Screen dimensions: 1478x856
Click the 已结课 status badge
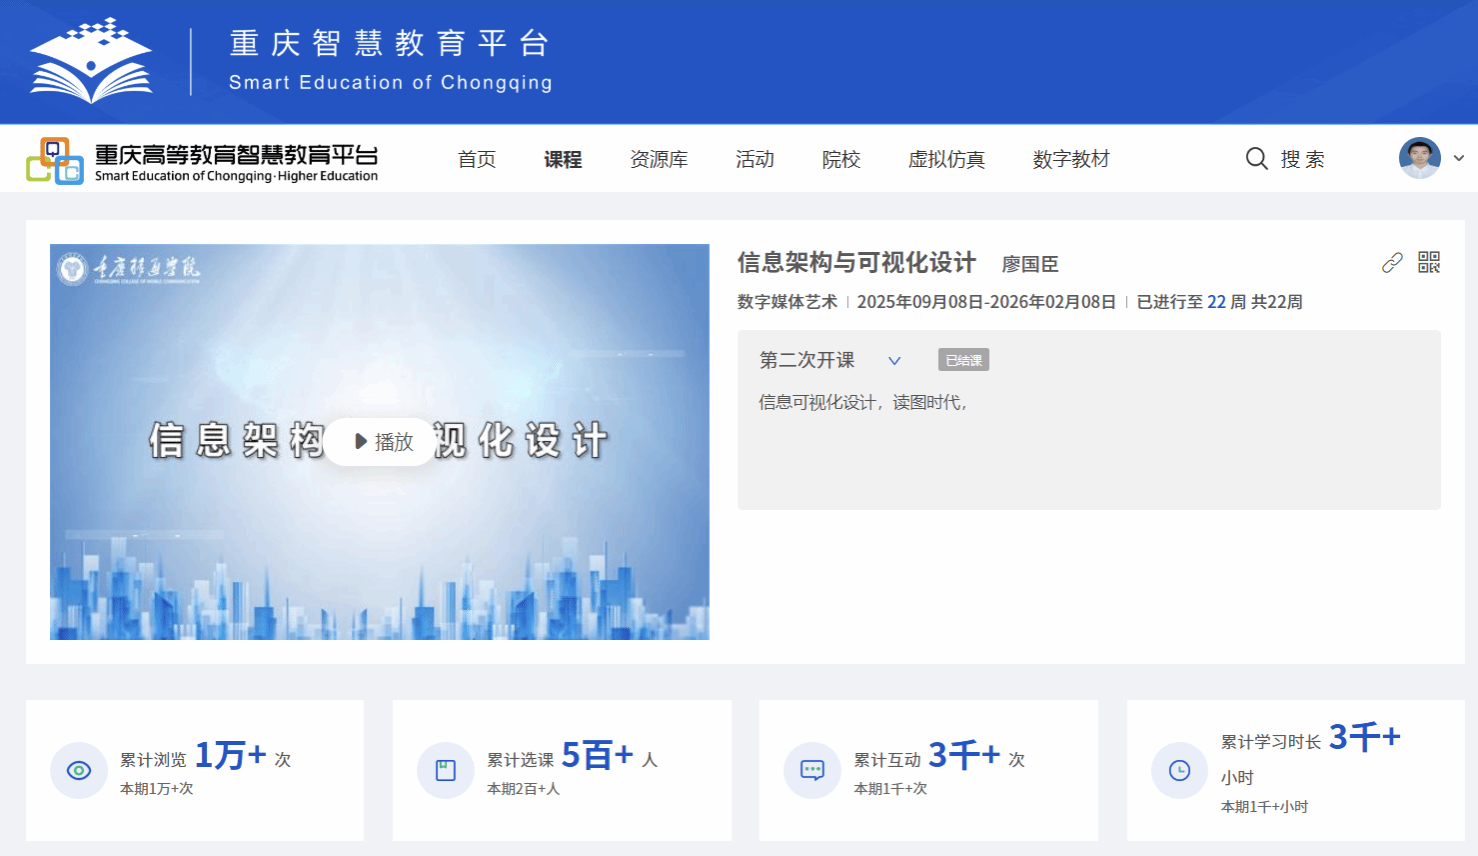tap(964, 360)
